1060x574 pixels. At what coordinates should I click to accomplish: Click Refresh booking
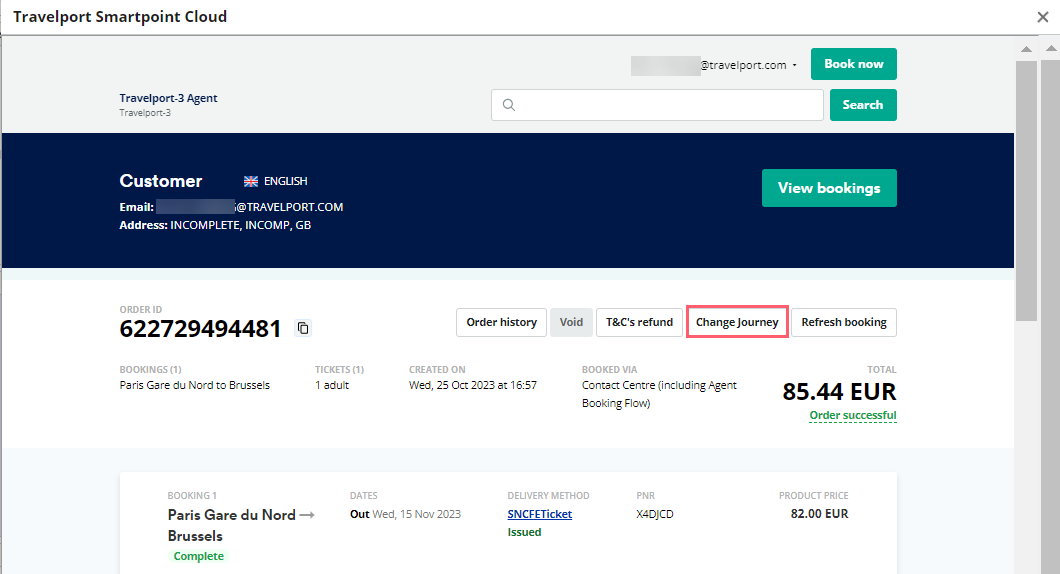[844, 322]
